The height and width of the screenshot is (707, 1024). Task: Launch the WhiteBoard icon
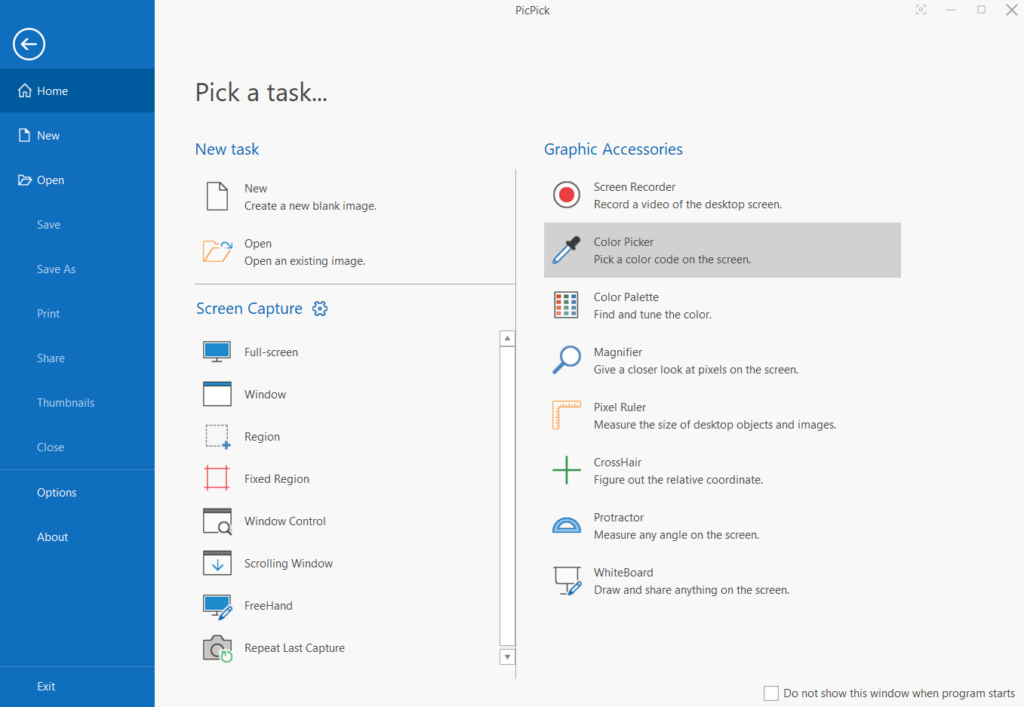pos(567,580)
